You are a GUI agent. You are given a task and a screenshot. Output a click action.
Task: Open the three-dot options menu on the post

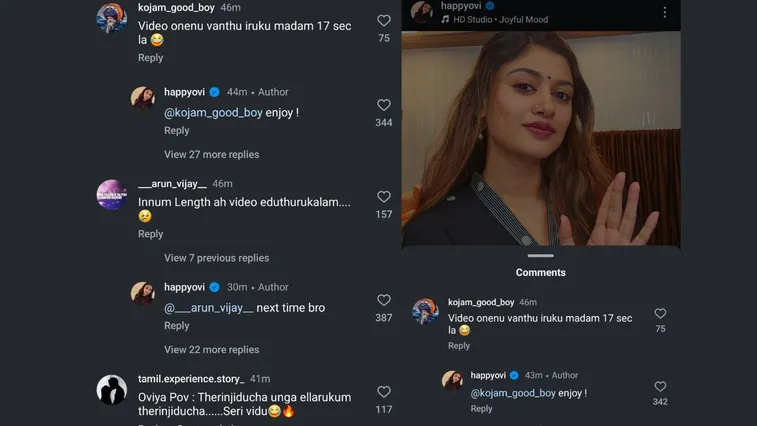(665, 12)
